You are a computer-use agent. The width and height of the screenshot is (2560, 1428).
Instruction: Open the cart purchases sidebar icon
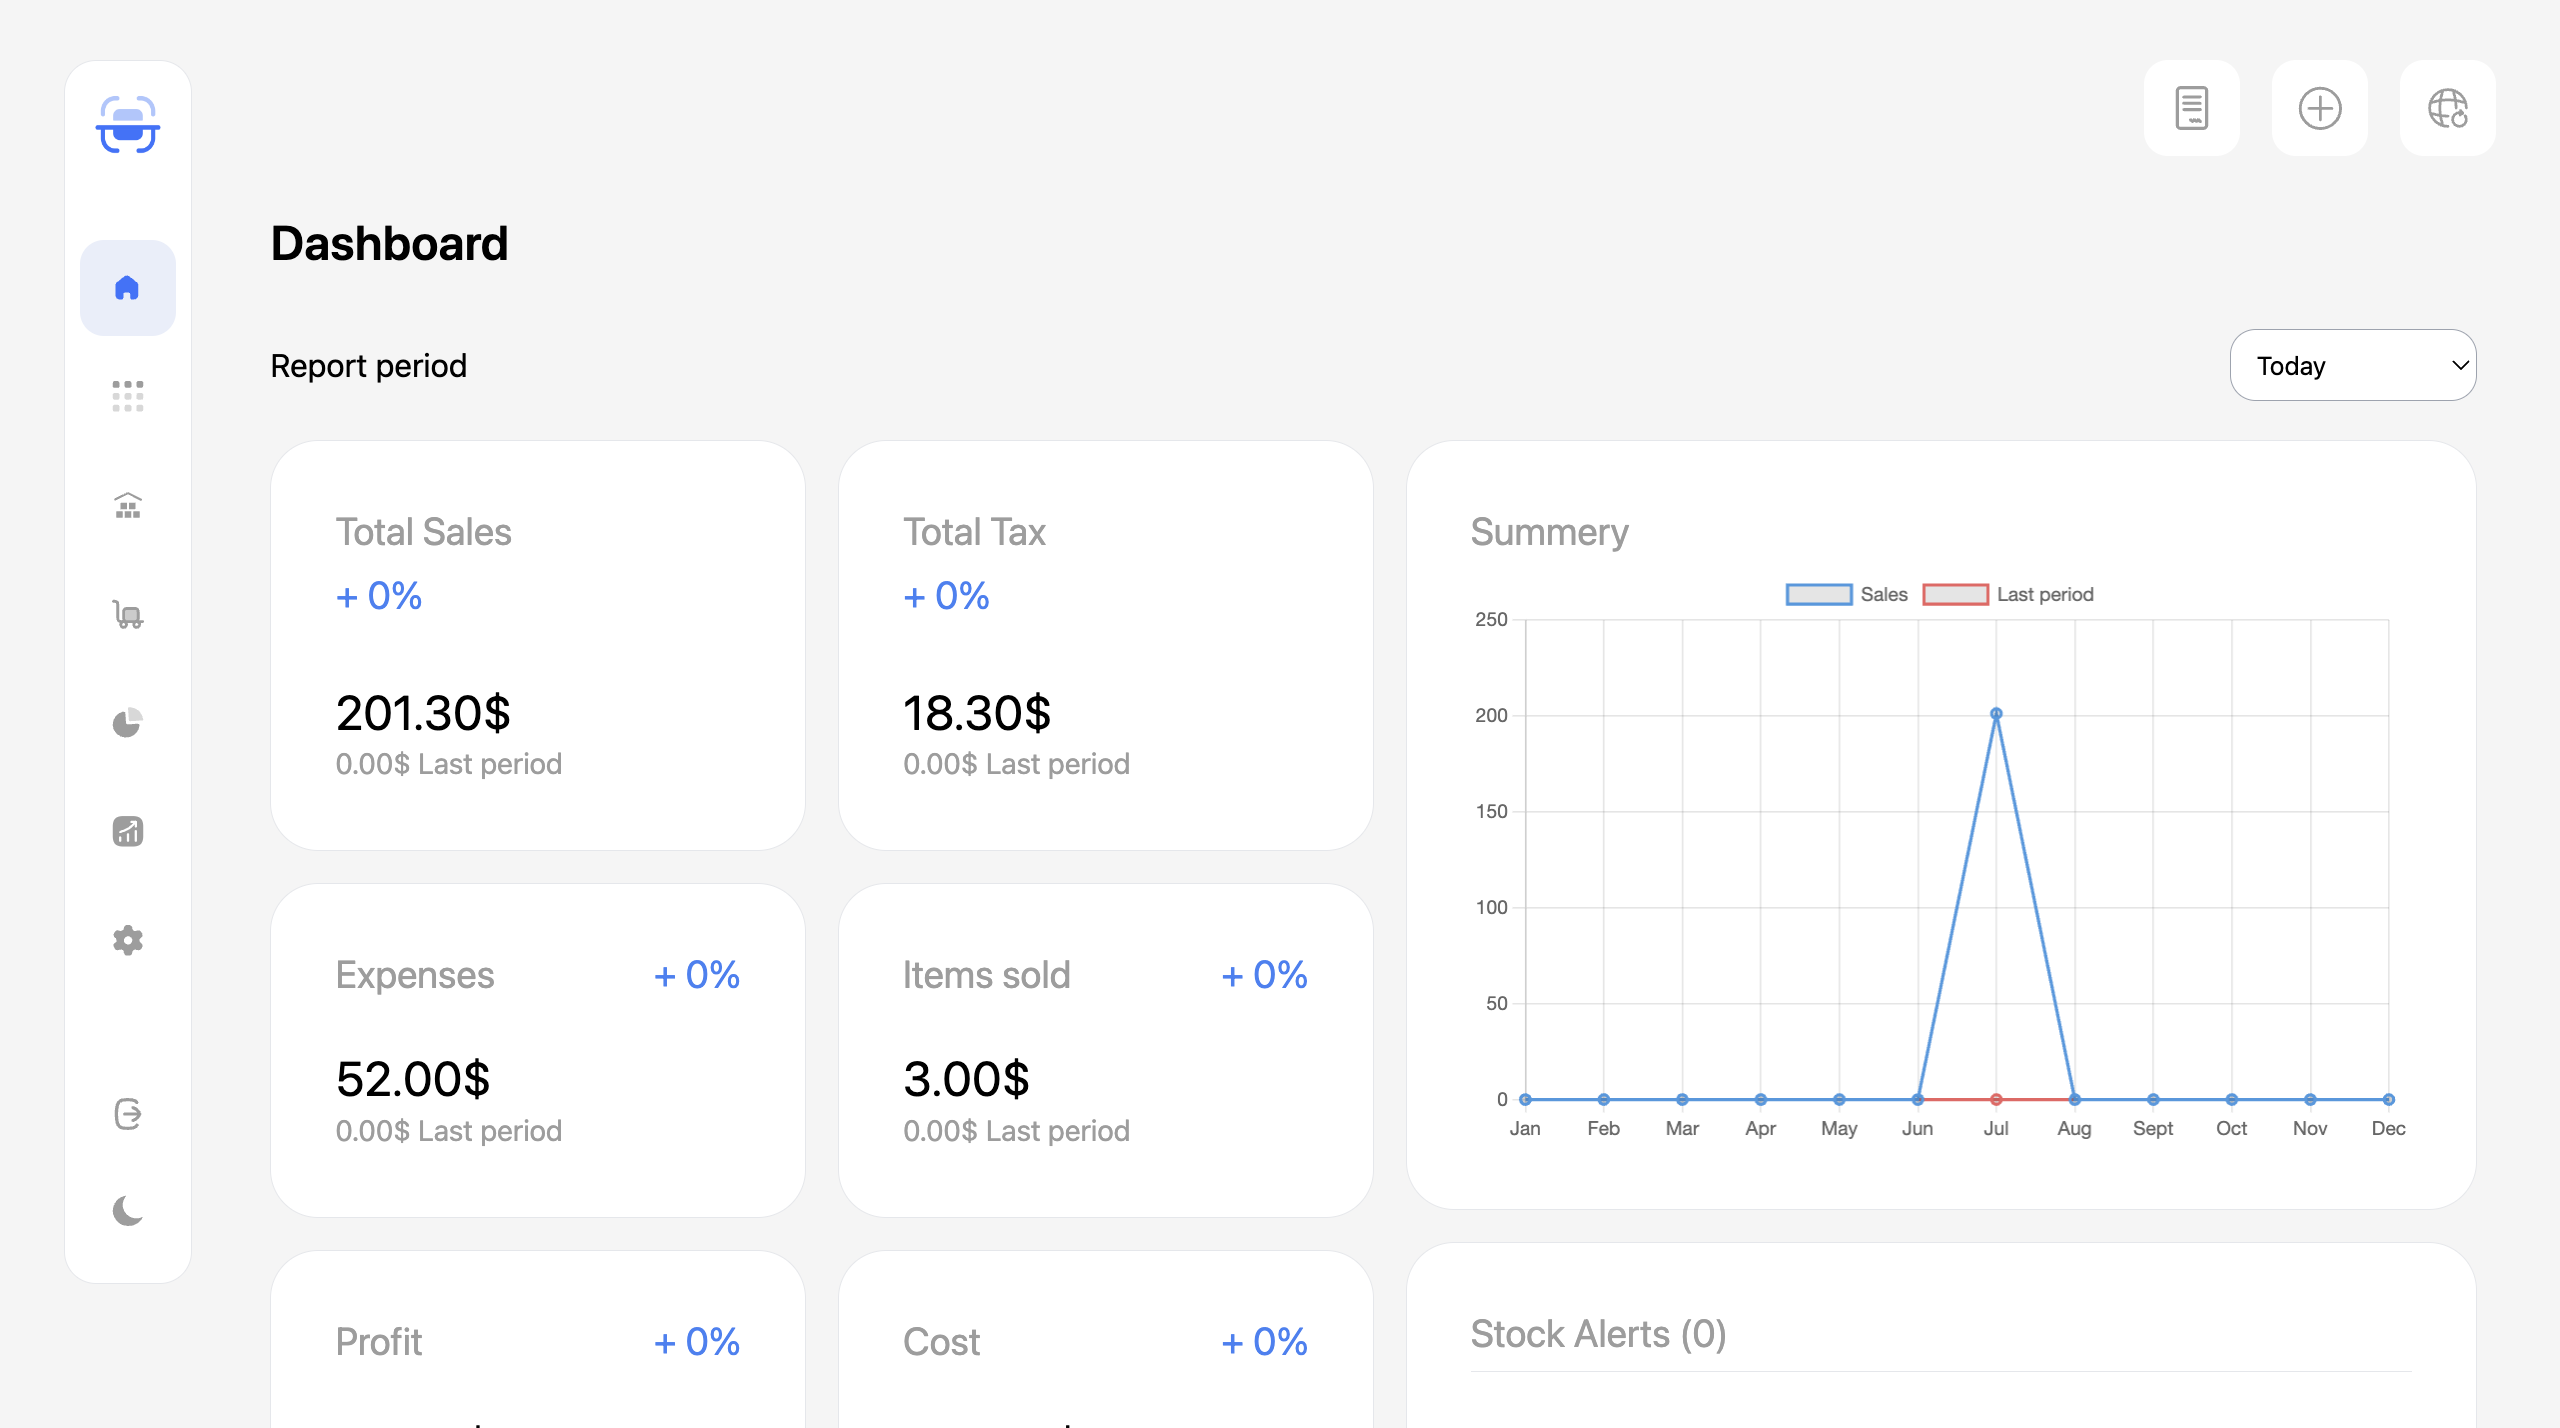click(x=128, y=614)
